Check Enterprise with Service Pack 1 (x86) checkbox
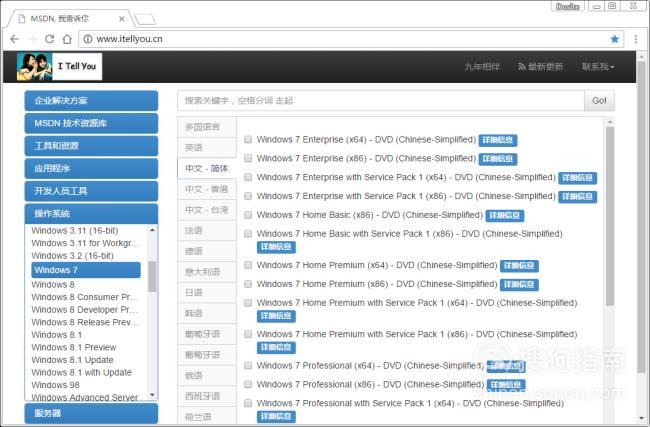 point(248,196)
